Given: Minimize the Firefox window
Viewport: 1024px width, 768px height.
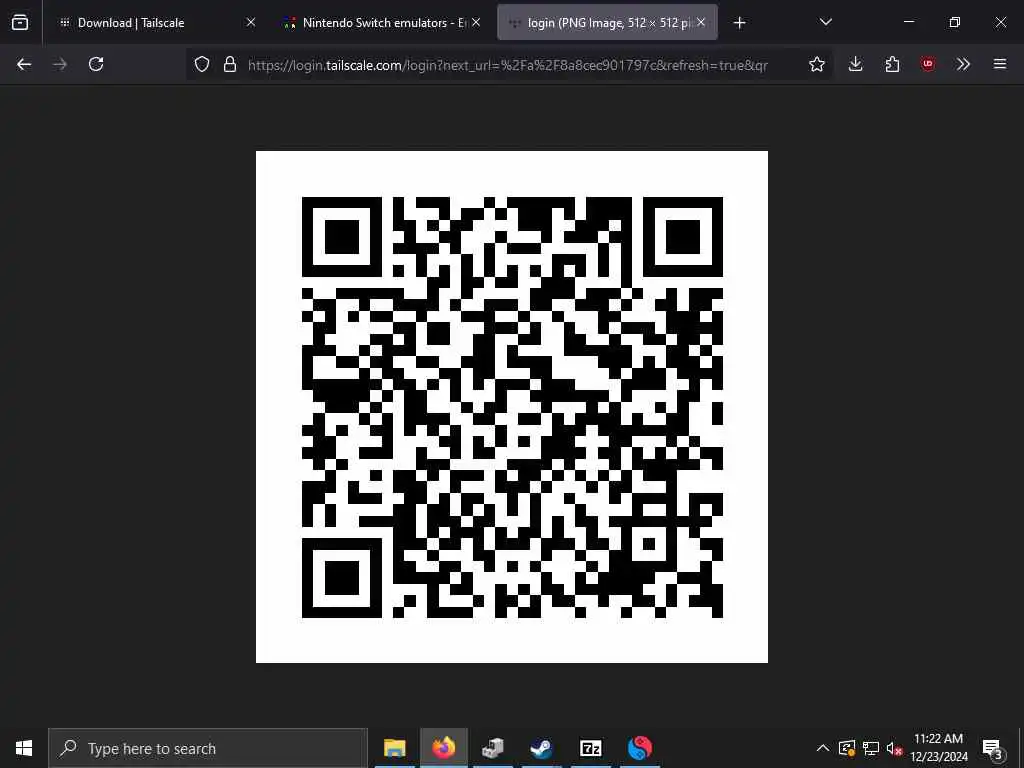Looking at the screenshot, I should (x=909, y=22).
